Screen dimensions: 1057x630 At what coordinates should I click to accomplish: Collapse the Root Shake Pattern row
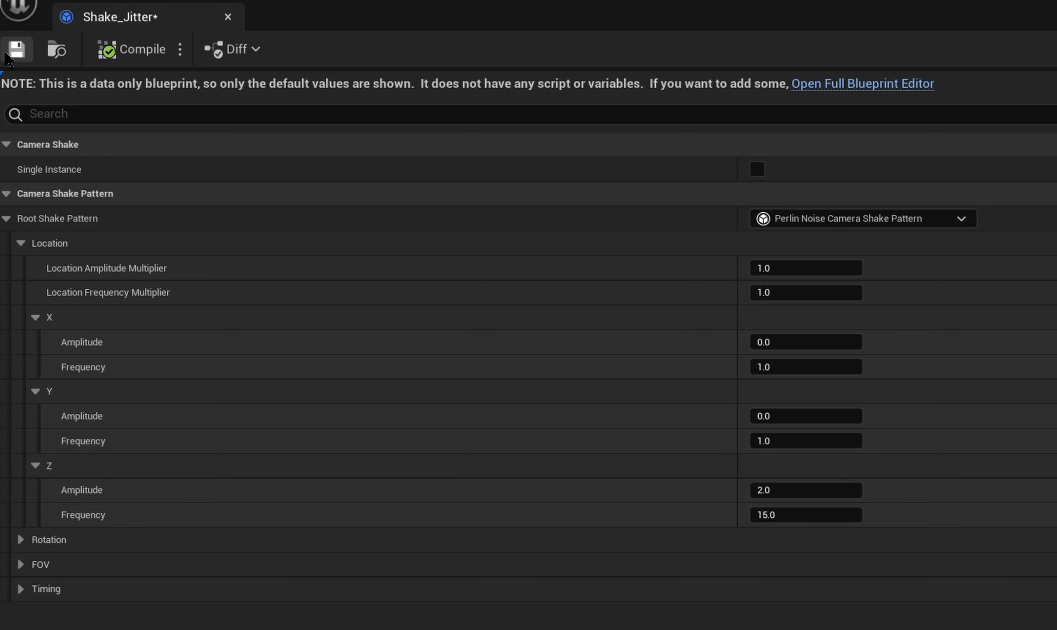click(x=6, y=218)
